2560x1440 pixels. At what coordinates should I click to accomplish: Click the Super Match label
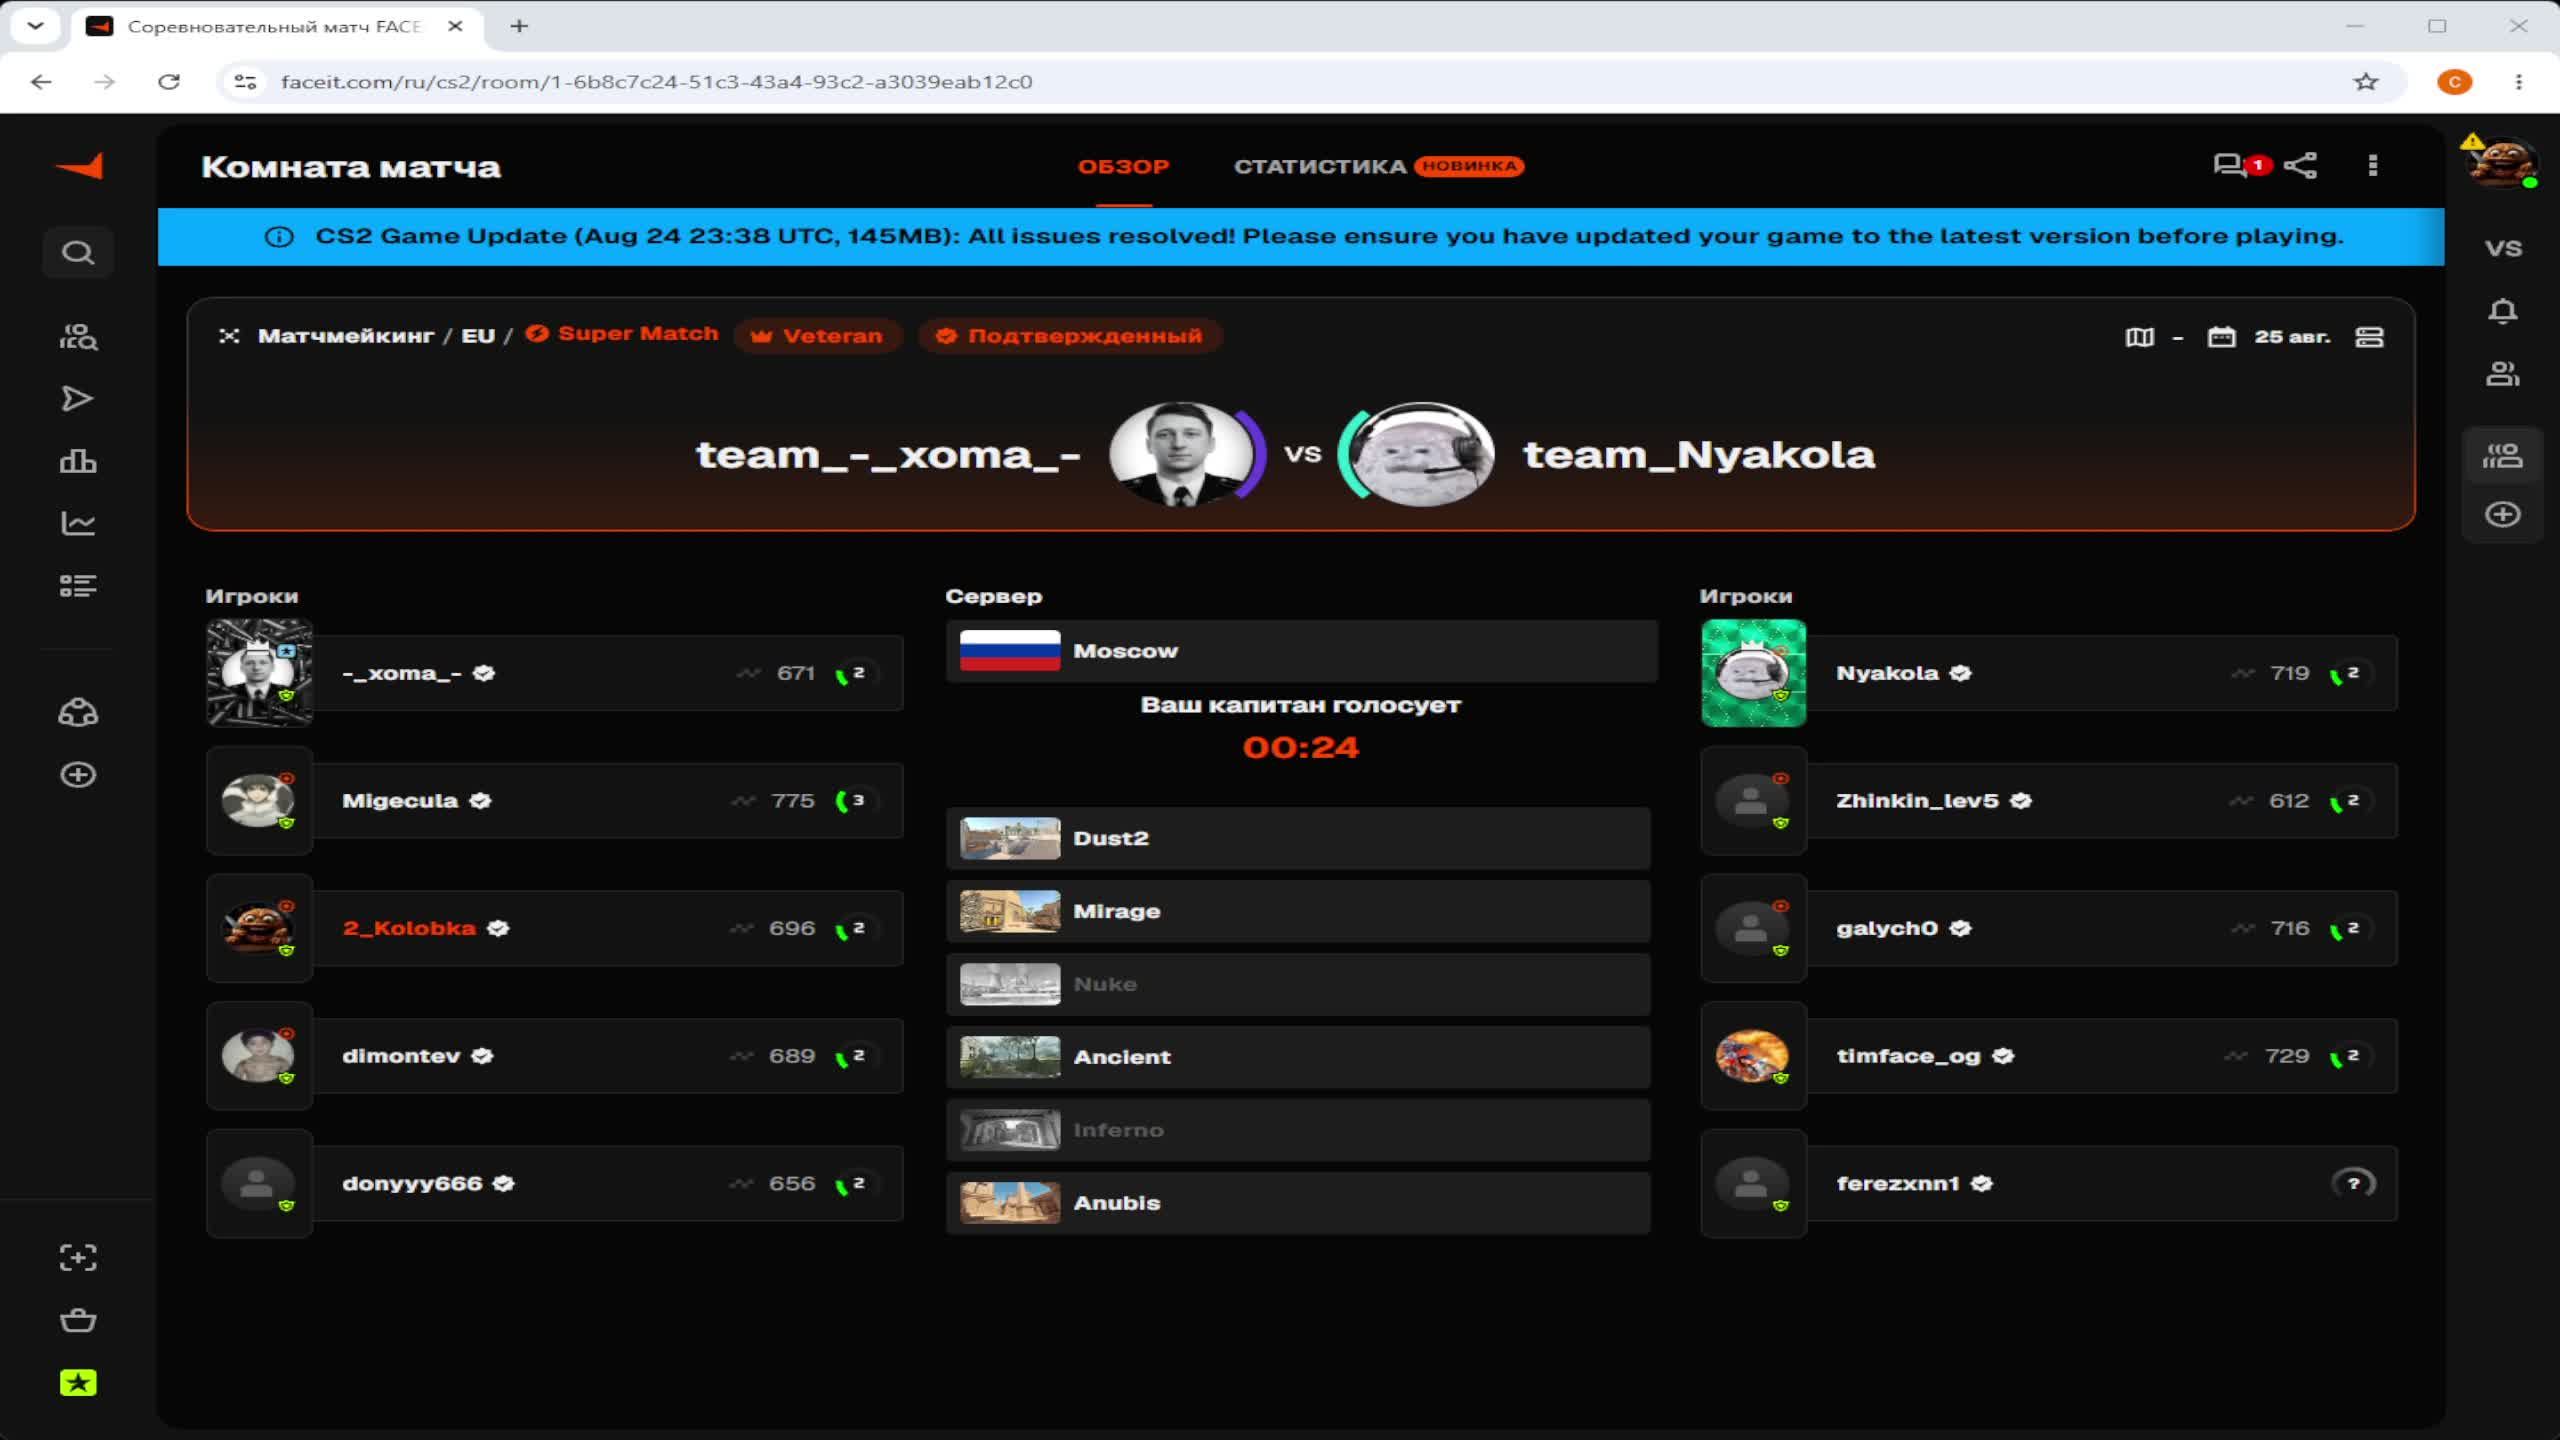[x=622, y=334]
